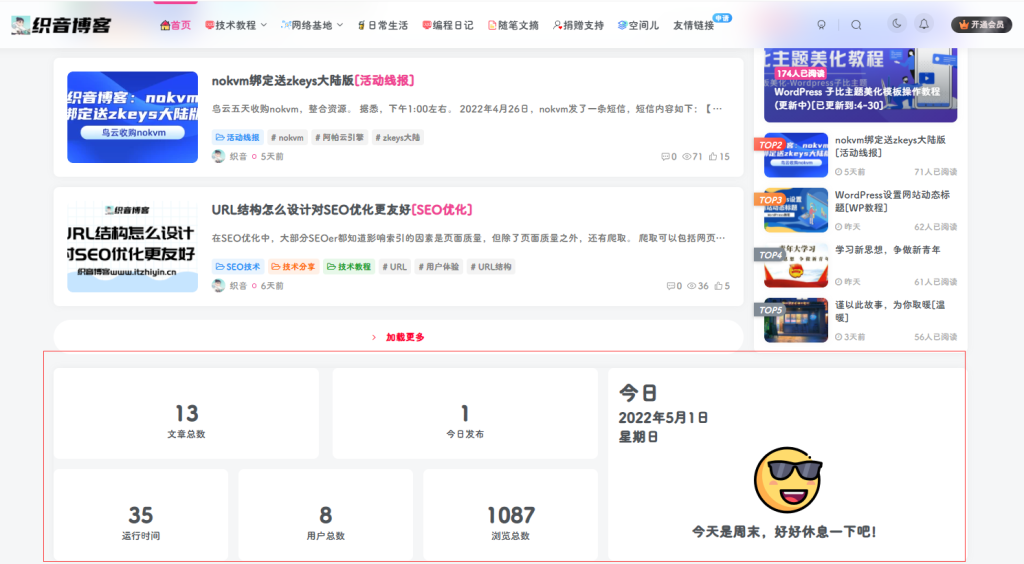The image size is (1024, 564).
Task: Click 织音 author name on nokvm article
Action: coord(238,157)
